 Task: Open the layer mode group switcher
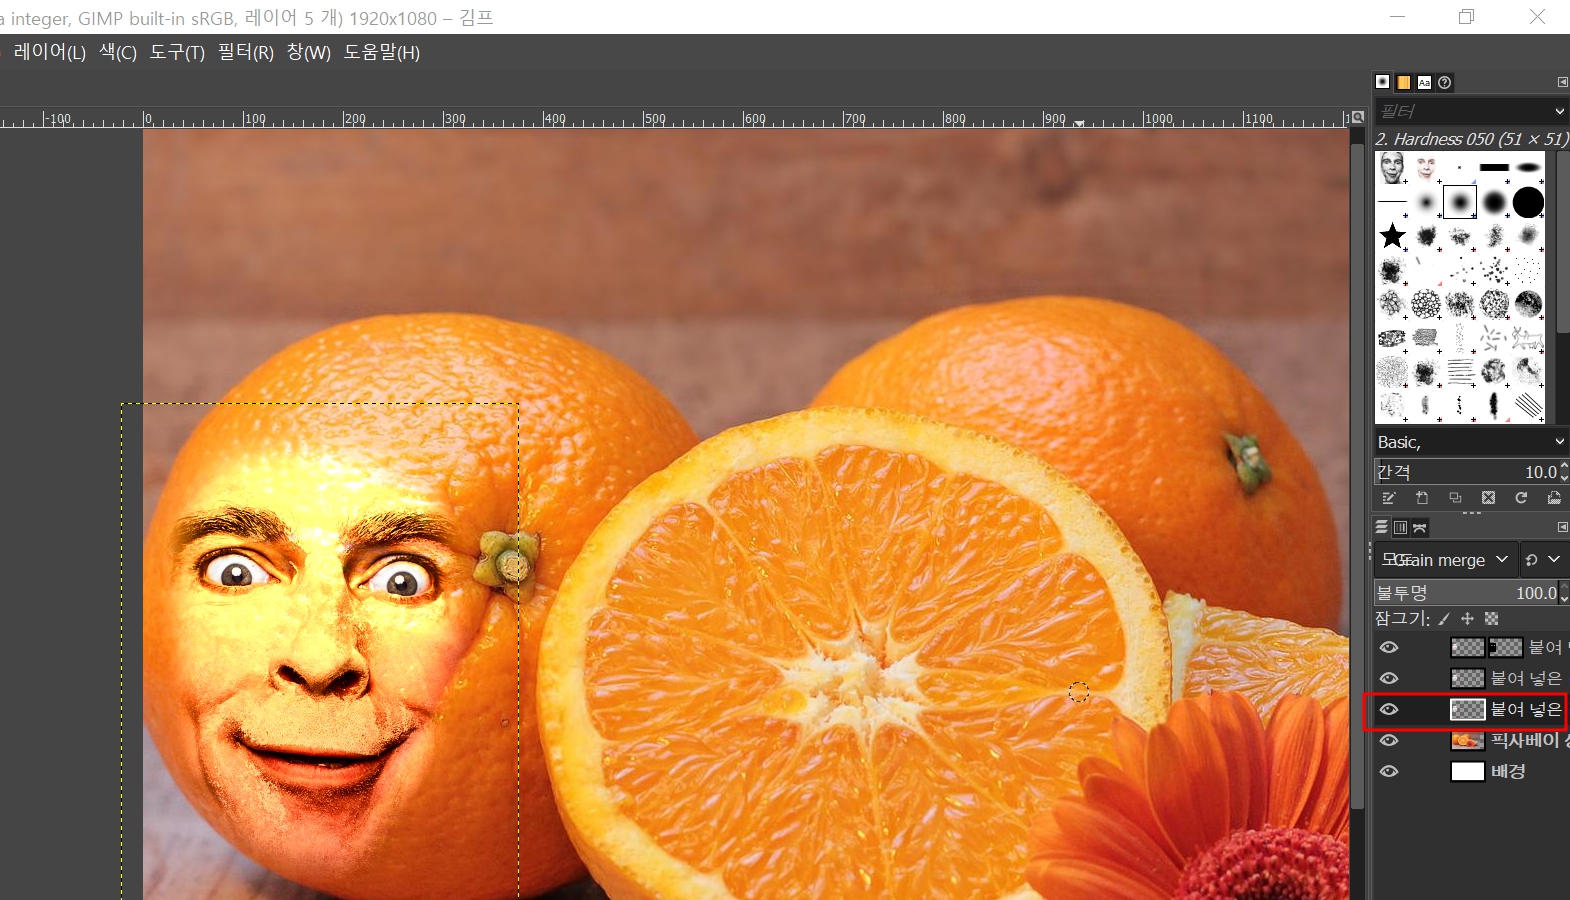[1543, 560]
